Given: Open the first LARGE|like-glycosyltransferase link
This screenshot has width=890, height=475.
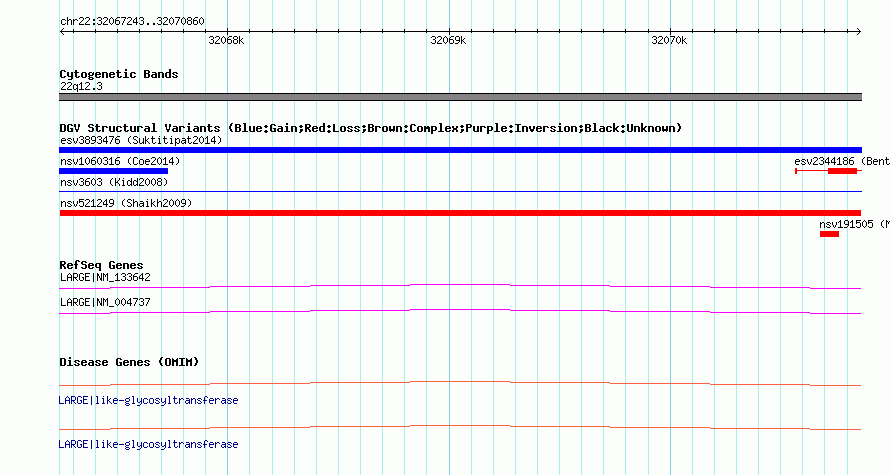Looking at the screenshot, I should (x=148, y=401).
